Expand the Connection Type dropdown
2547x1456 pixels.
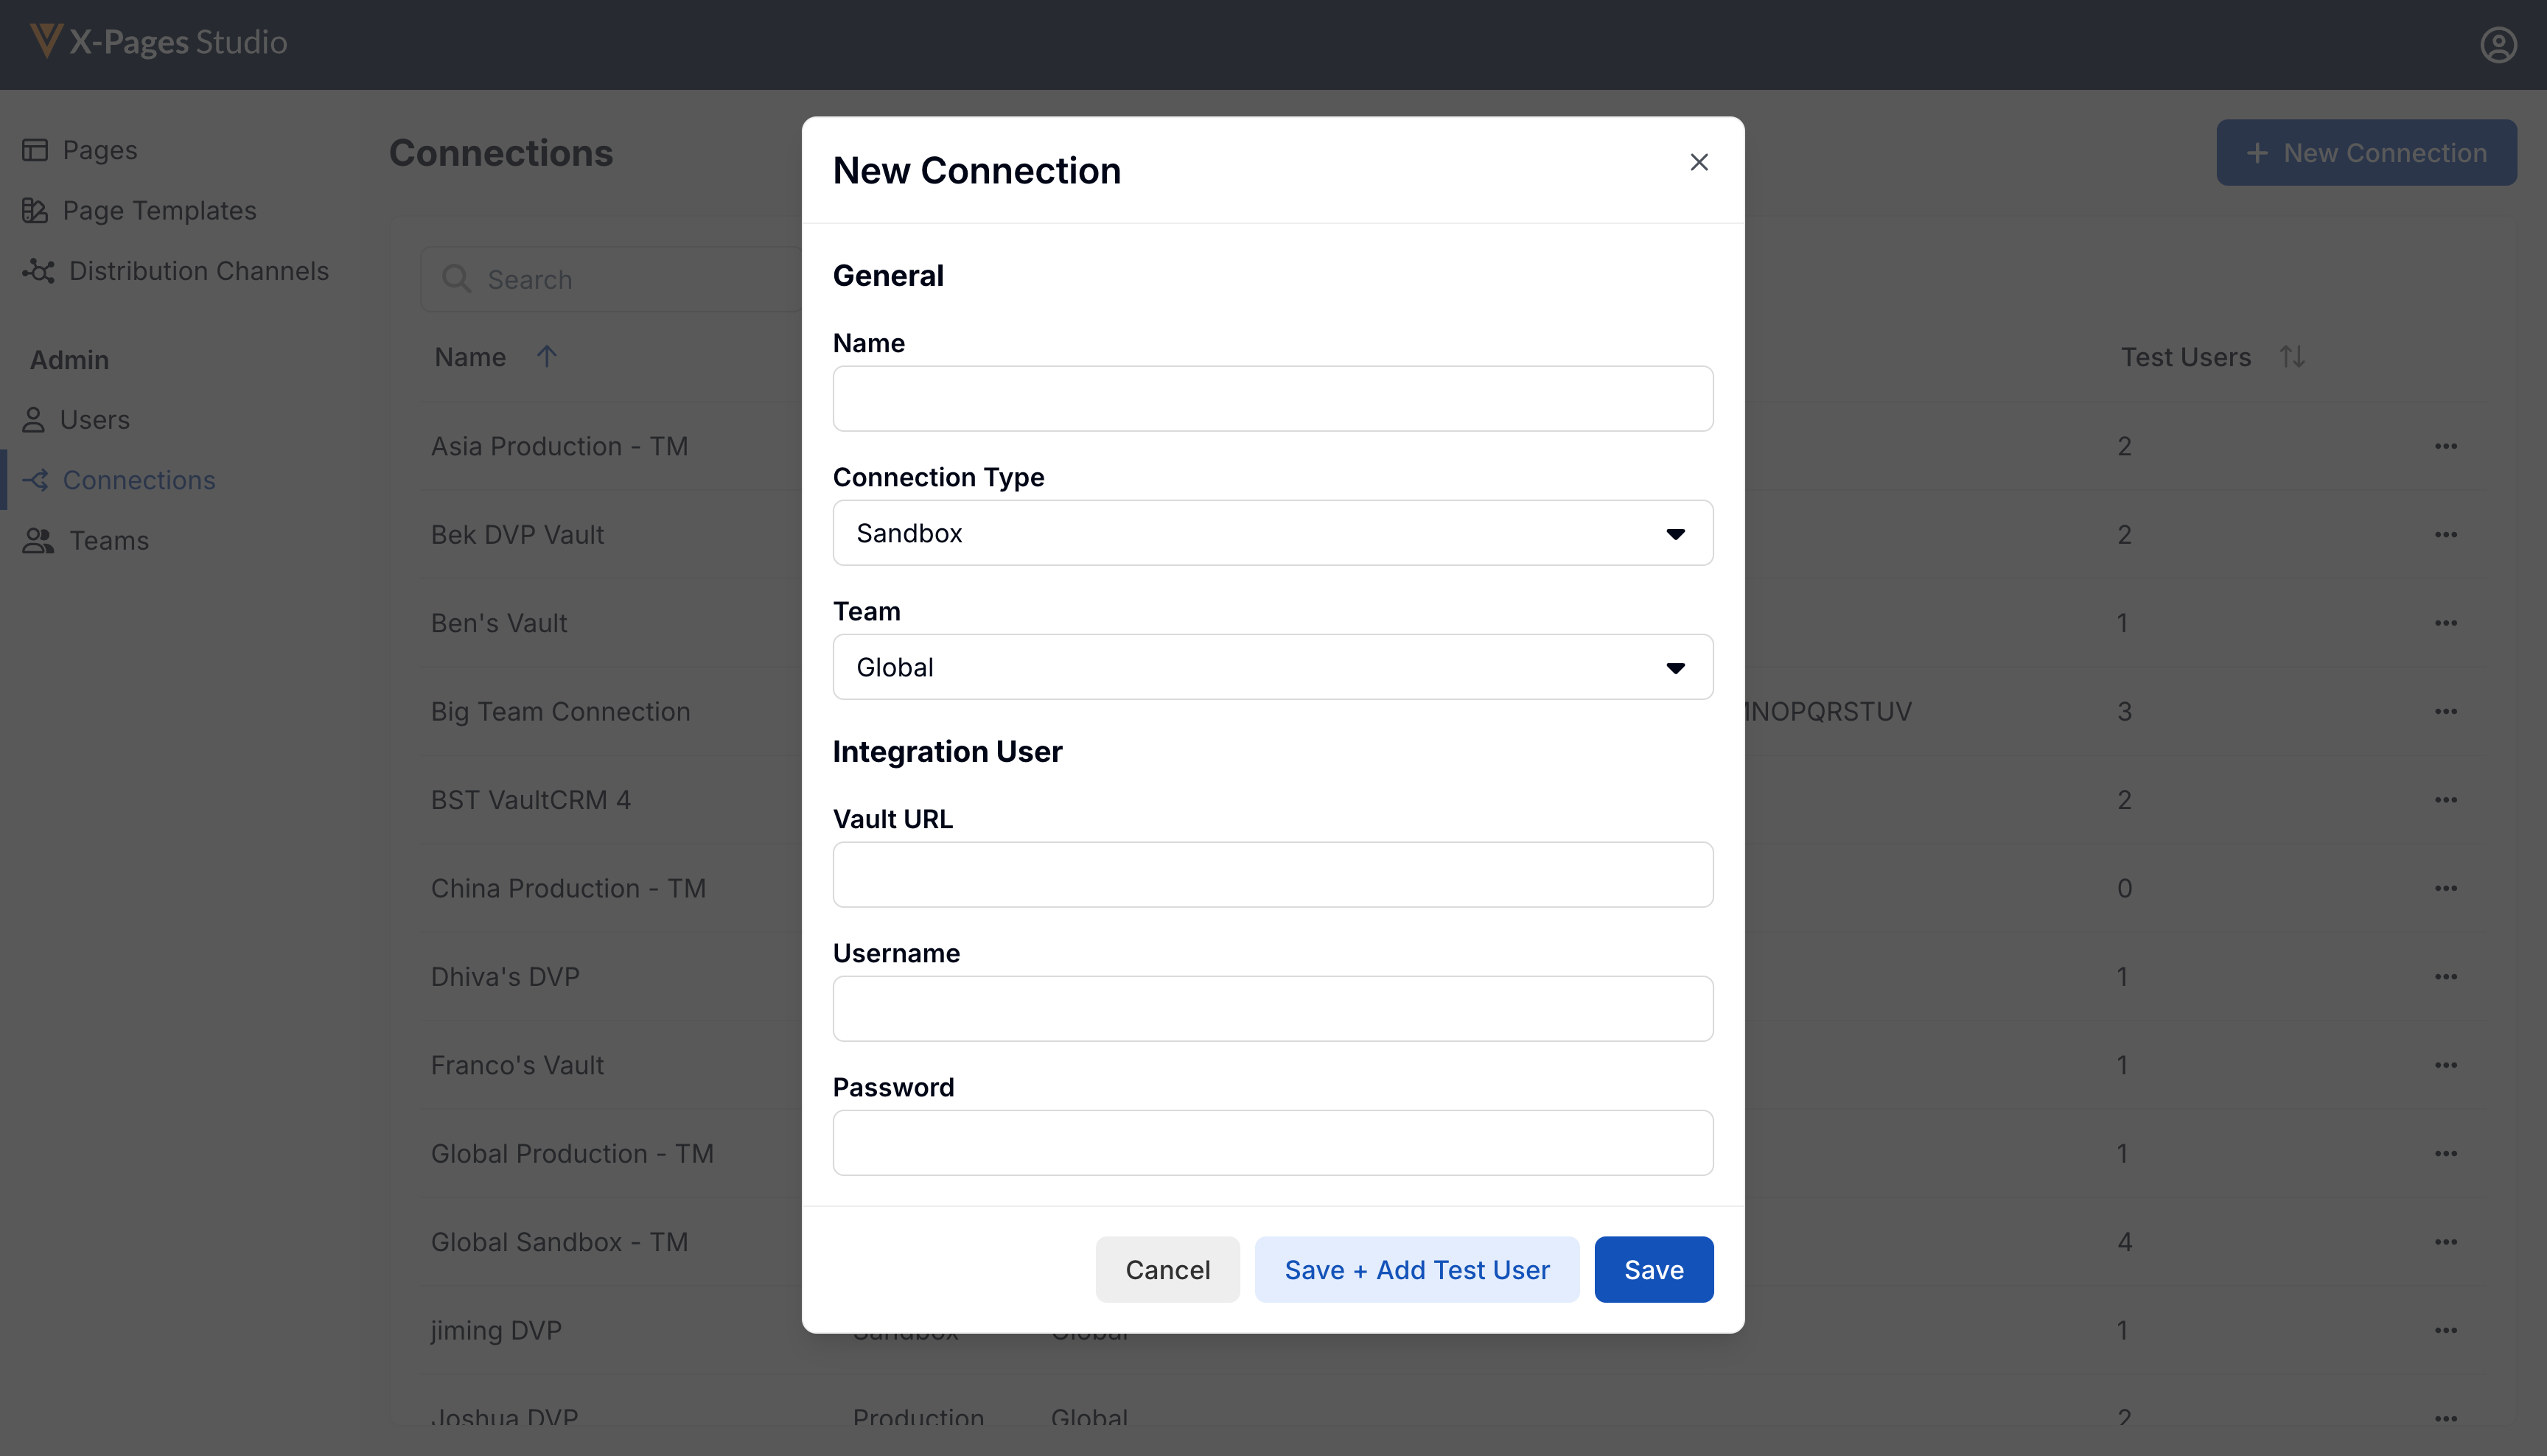[x=1272, y=533]
